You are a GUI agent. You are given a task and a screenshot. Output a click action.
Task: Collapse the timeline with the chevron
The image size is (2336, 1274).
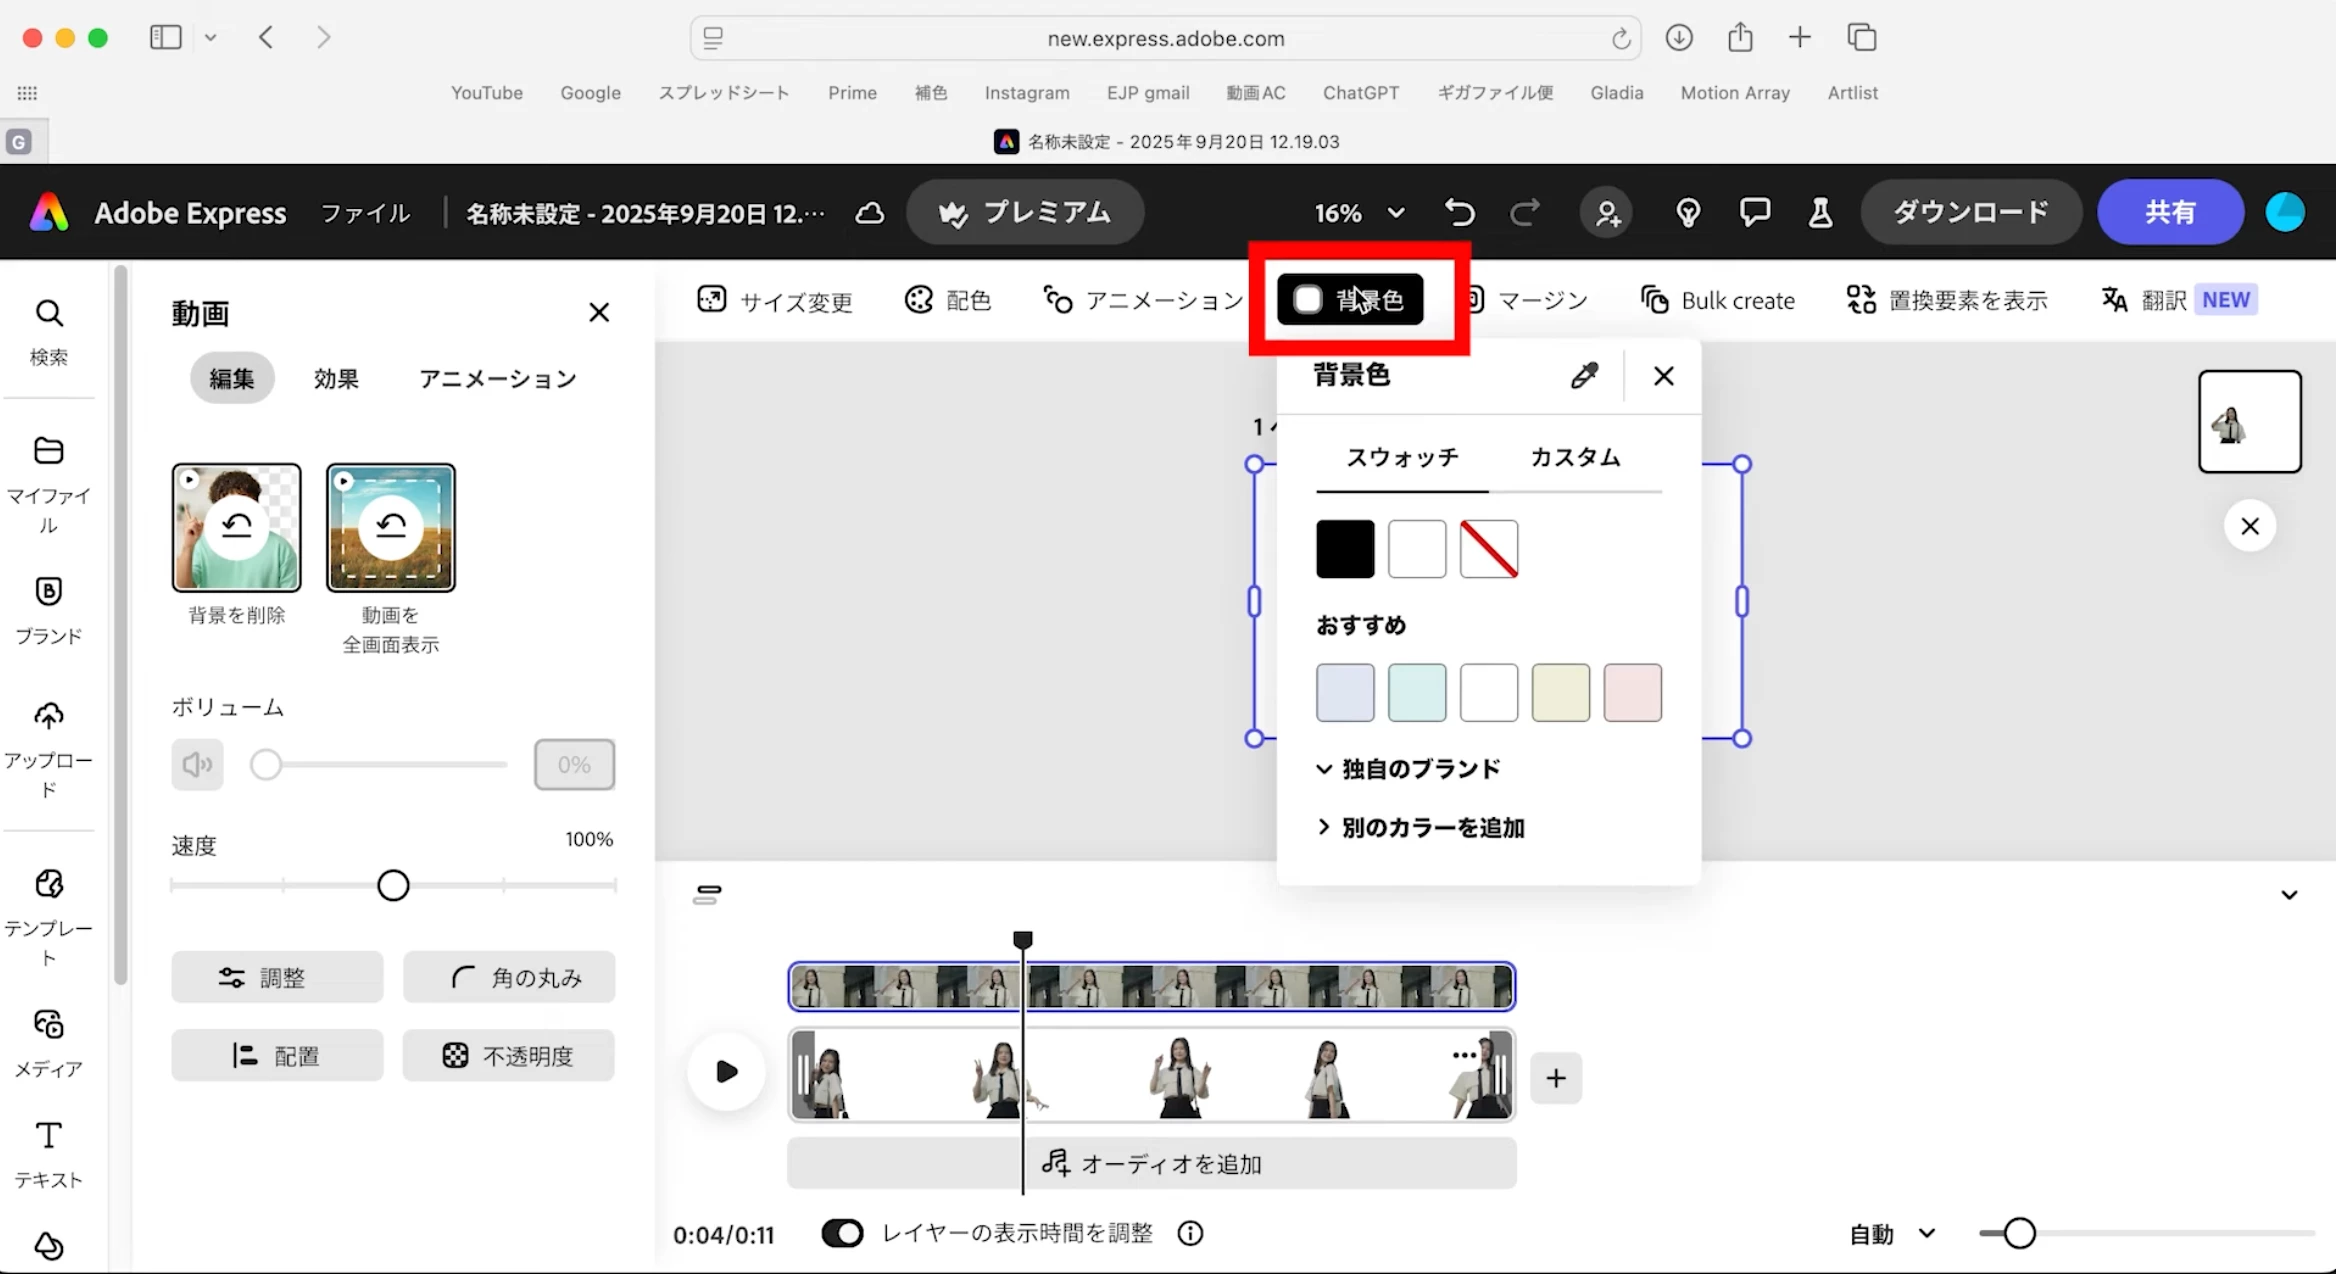(x=2289, y=895)
